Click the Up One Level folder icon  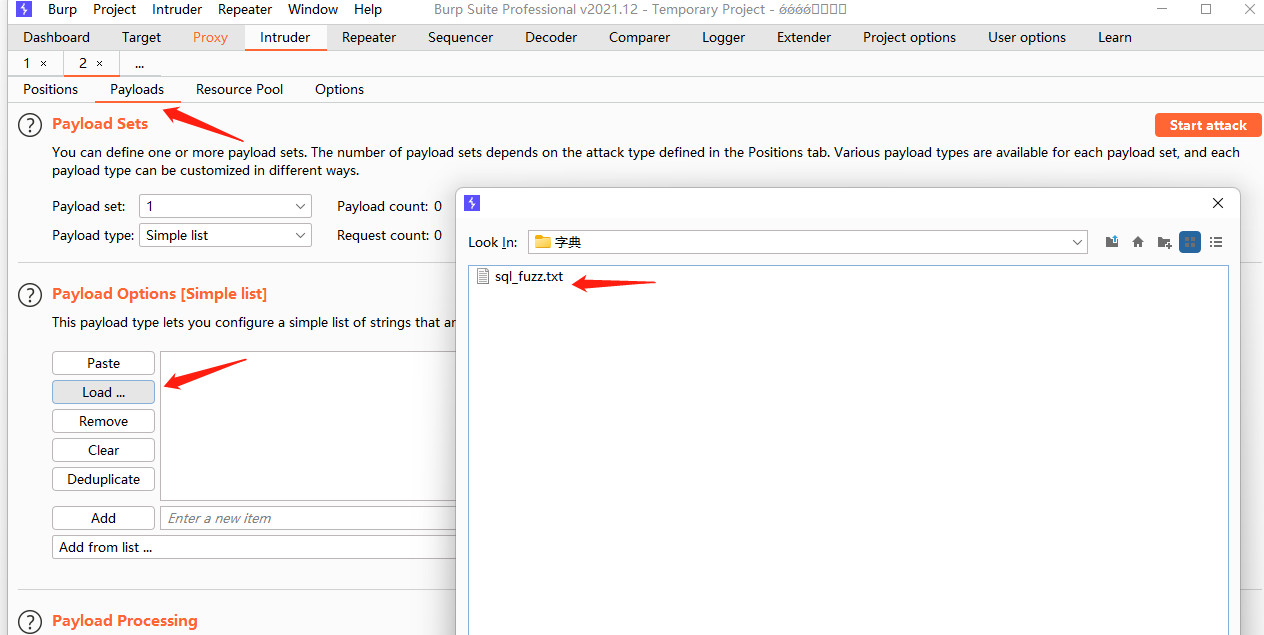pos(1112,242)
